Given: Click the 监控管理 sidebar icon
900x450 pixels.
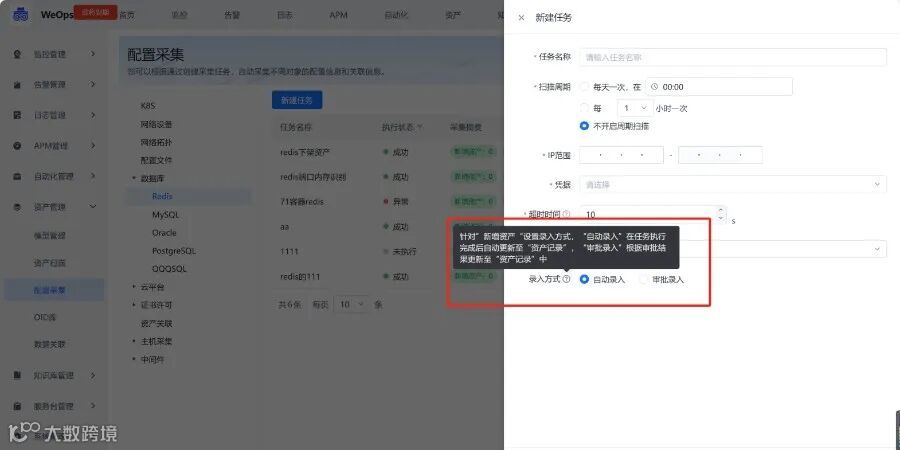Looking at the screenshot, I should (x=17, y=55).
